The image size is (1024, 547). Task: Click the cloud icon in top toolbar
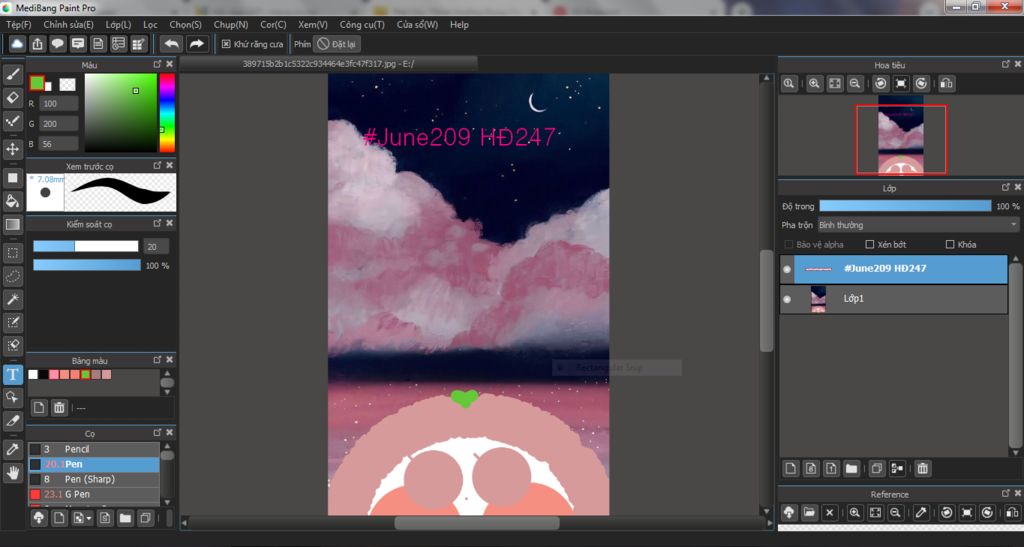(17, 44)
